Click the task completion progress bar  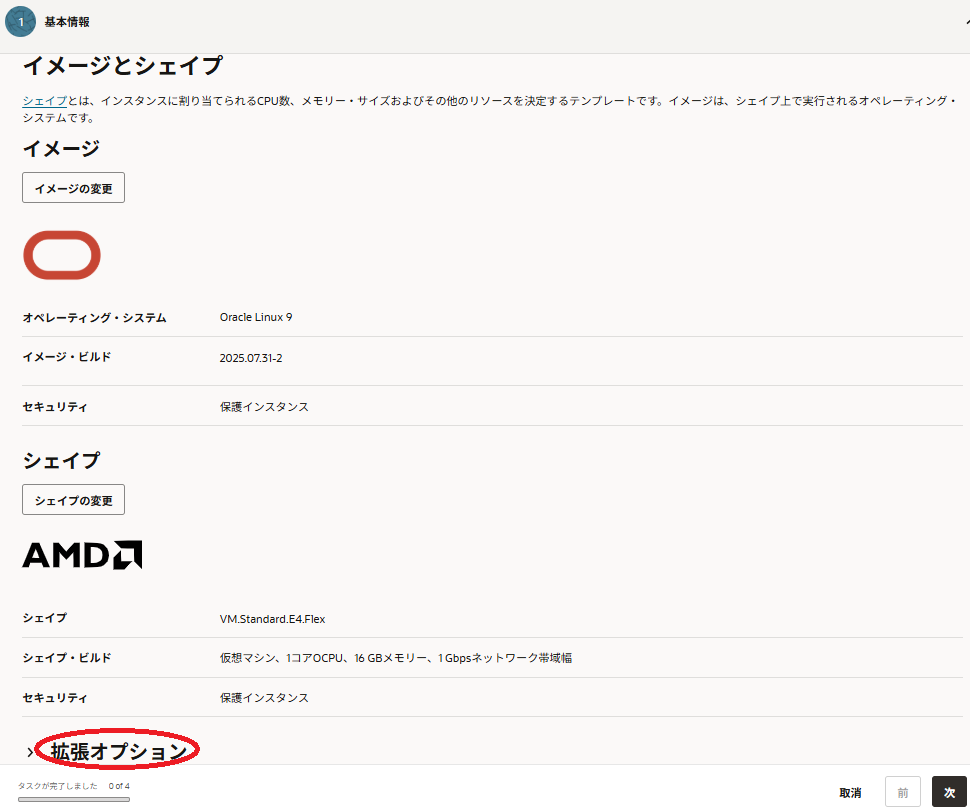click(x=74, y=799)
